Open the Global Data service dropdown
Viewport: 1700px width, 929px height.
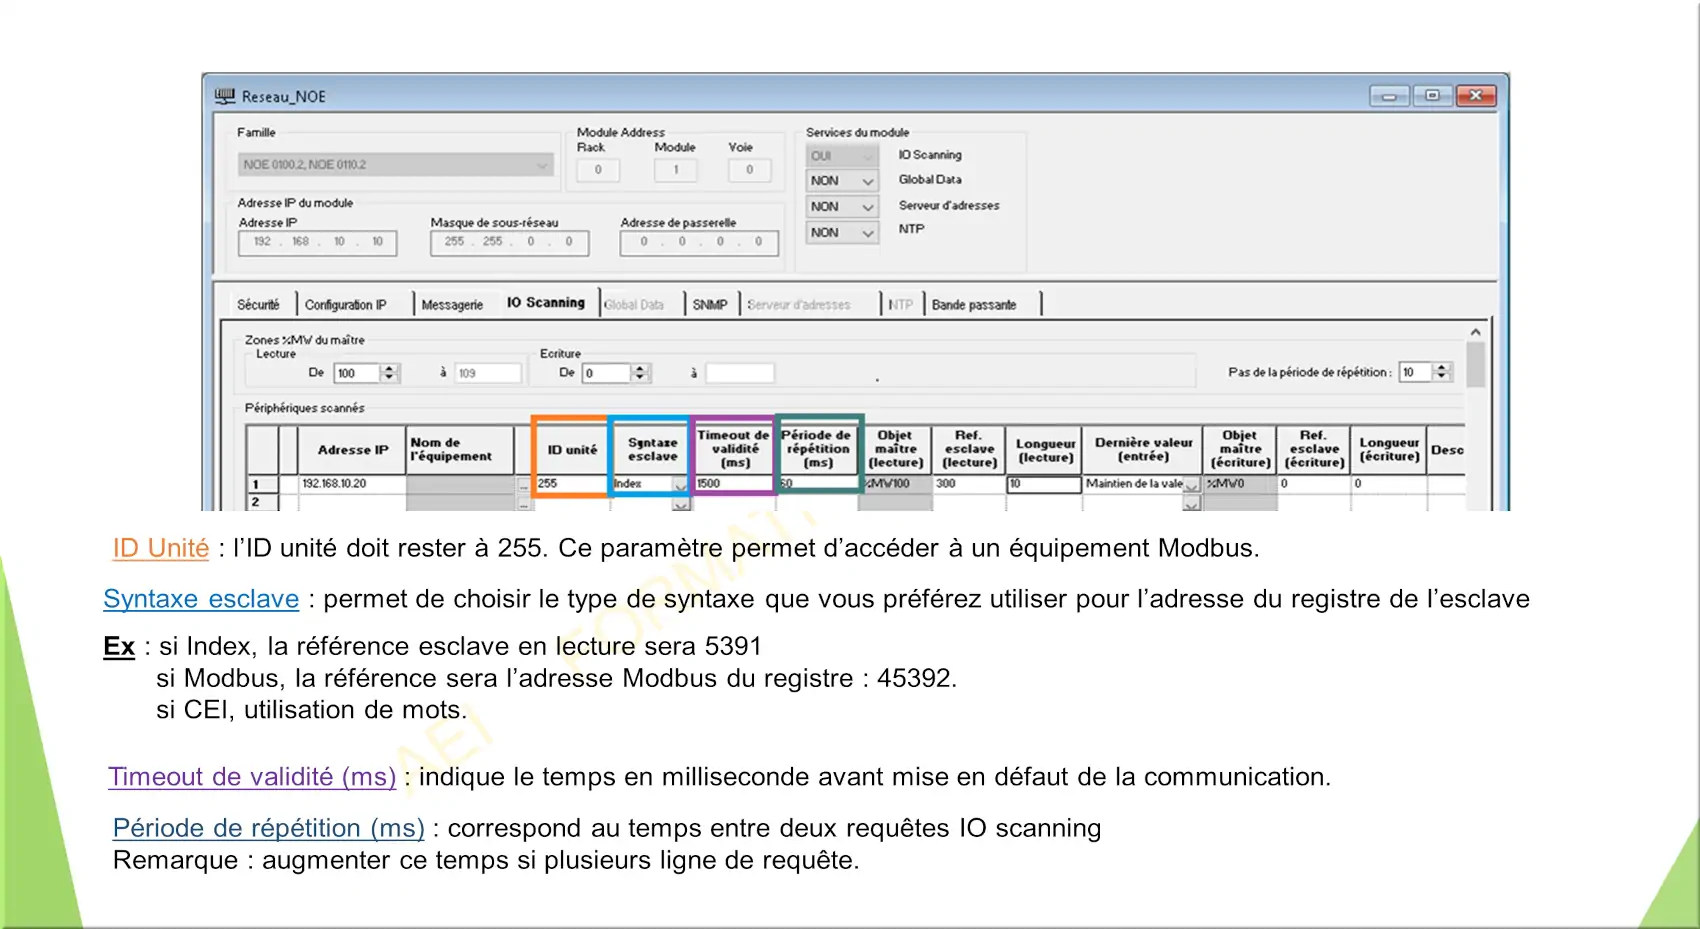pyautogui.click(x=842, y=181)
